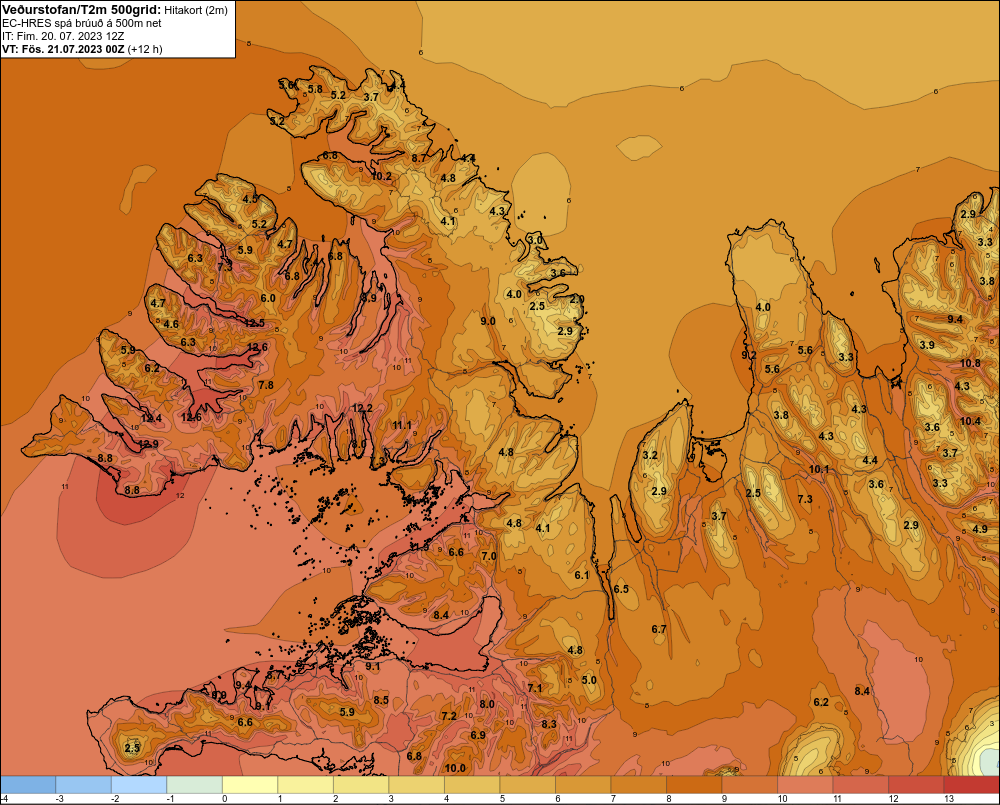The image size is (1000, 805).
Task: Click the 8.5 temperature value
Action: click(381, 700)
